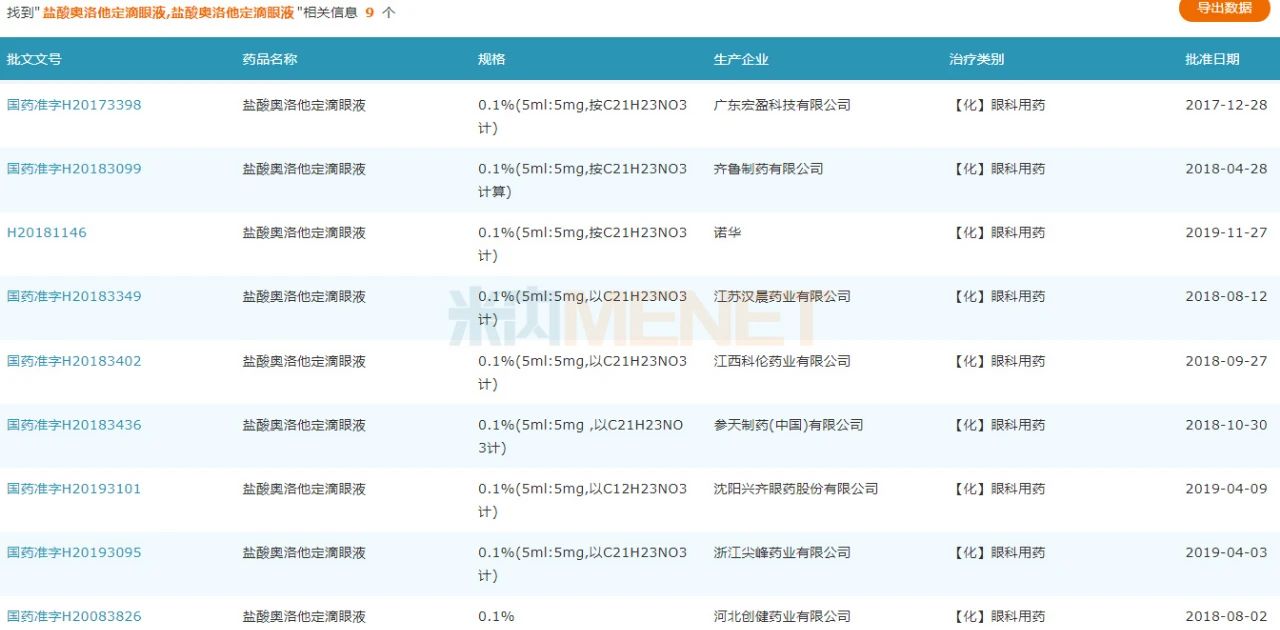This screenshot has height=630, width=1280.
Task: Open approval number 国药准字H20193095
Action: [74, 553]
